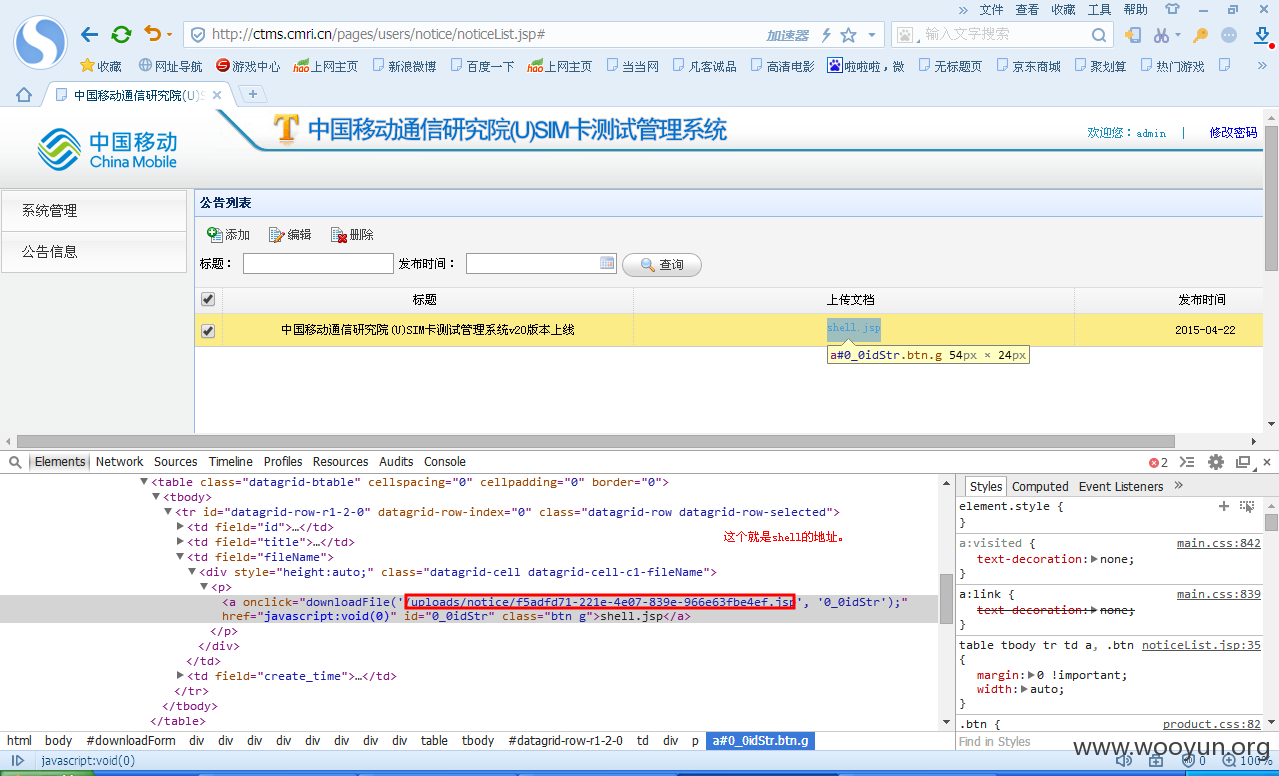Open the calendar picker for 发布时间
1279x776 pixels.
tap(607, 263)
